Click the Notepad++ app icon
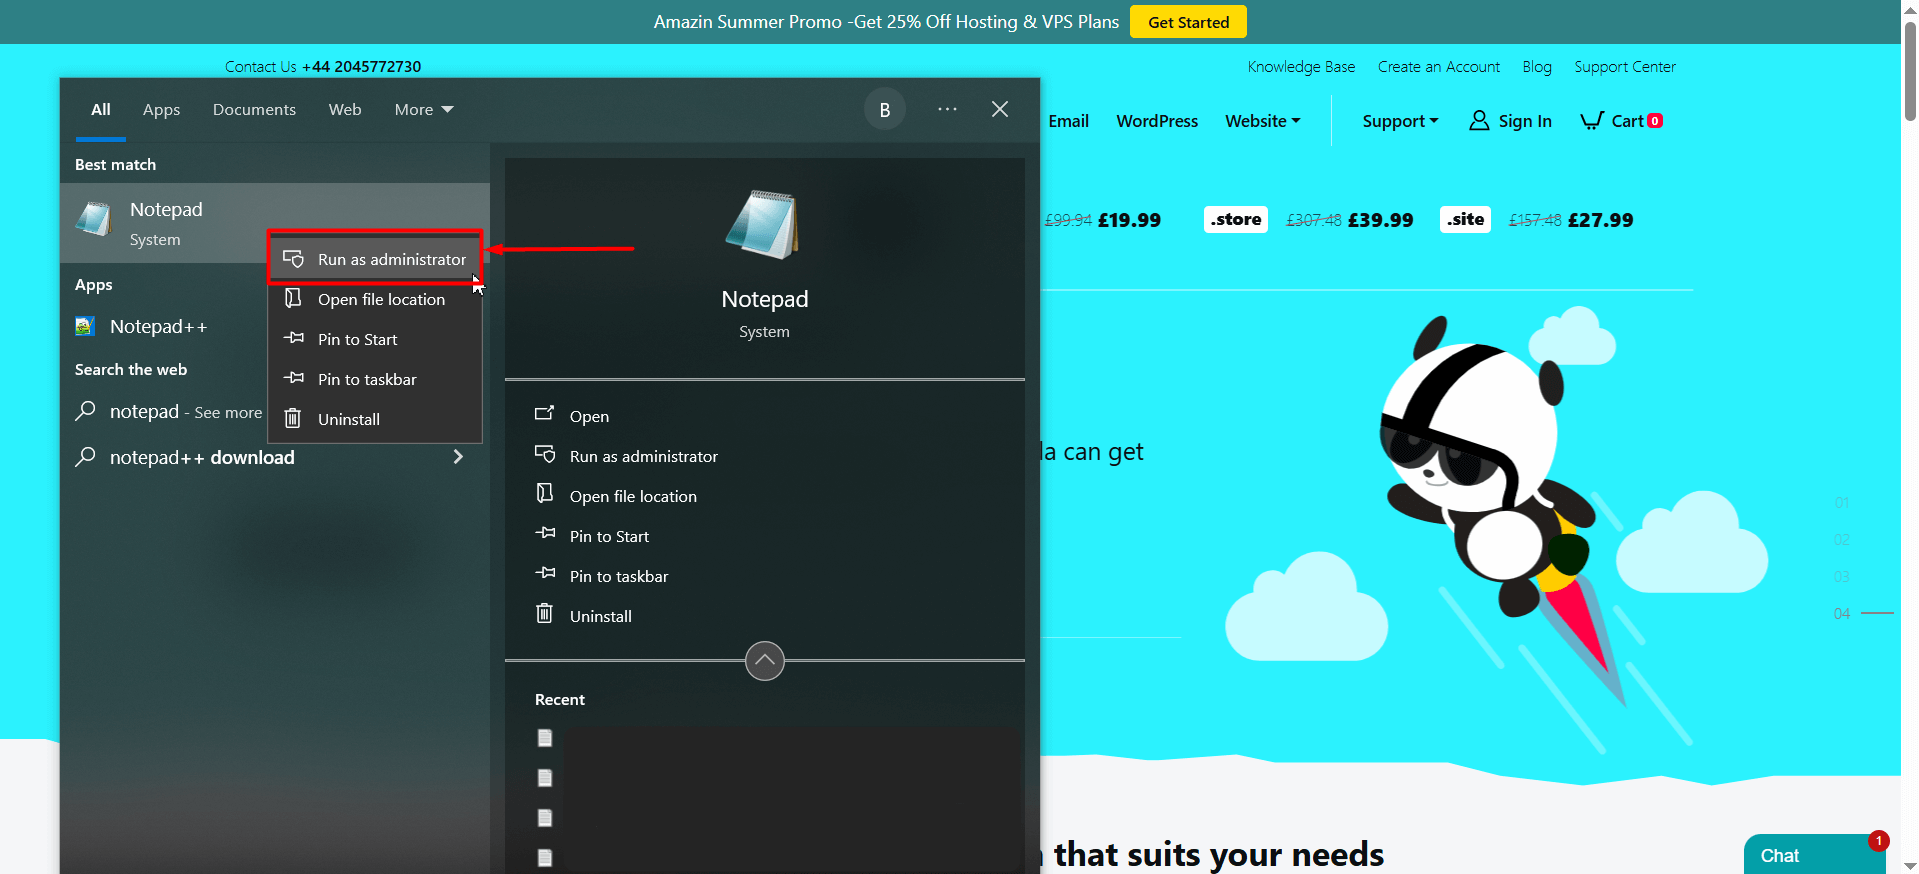The image size is (1919, 874). [85, 326]
